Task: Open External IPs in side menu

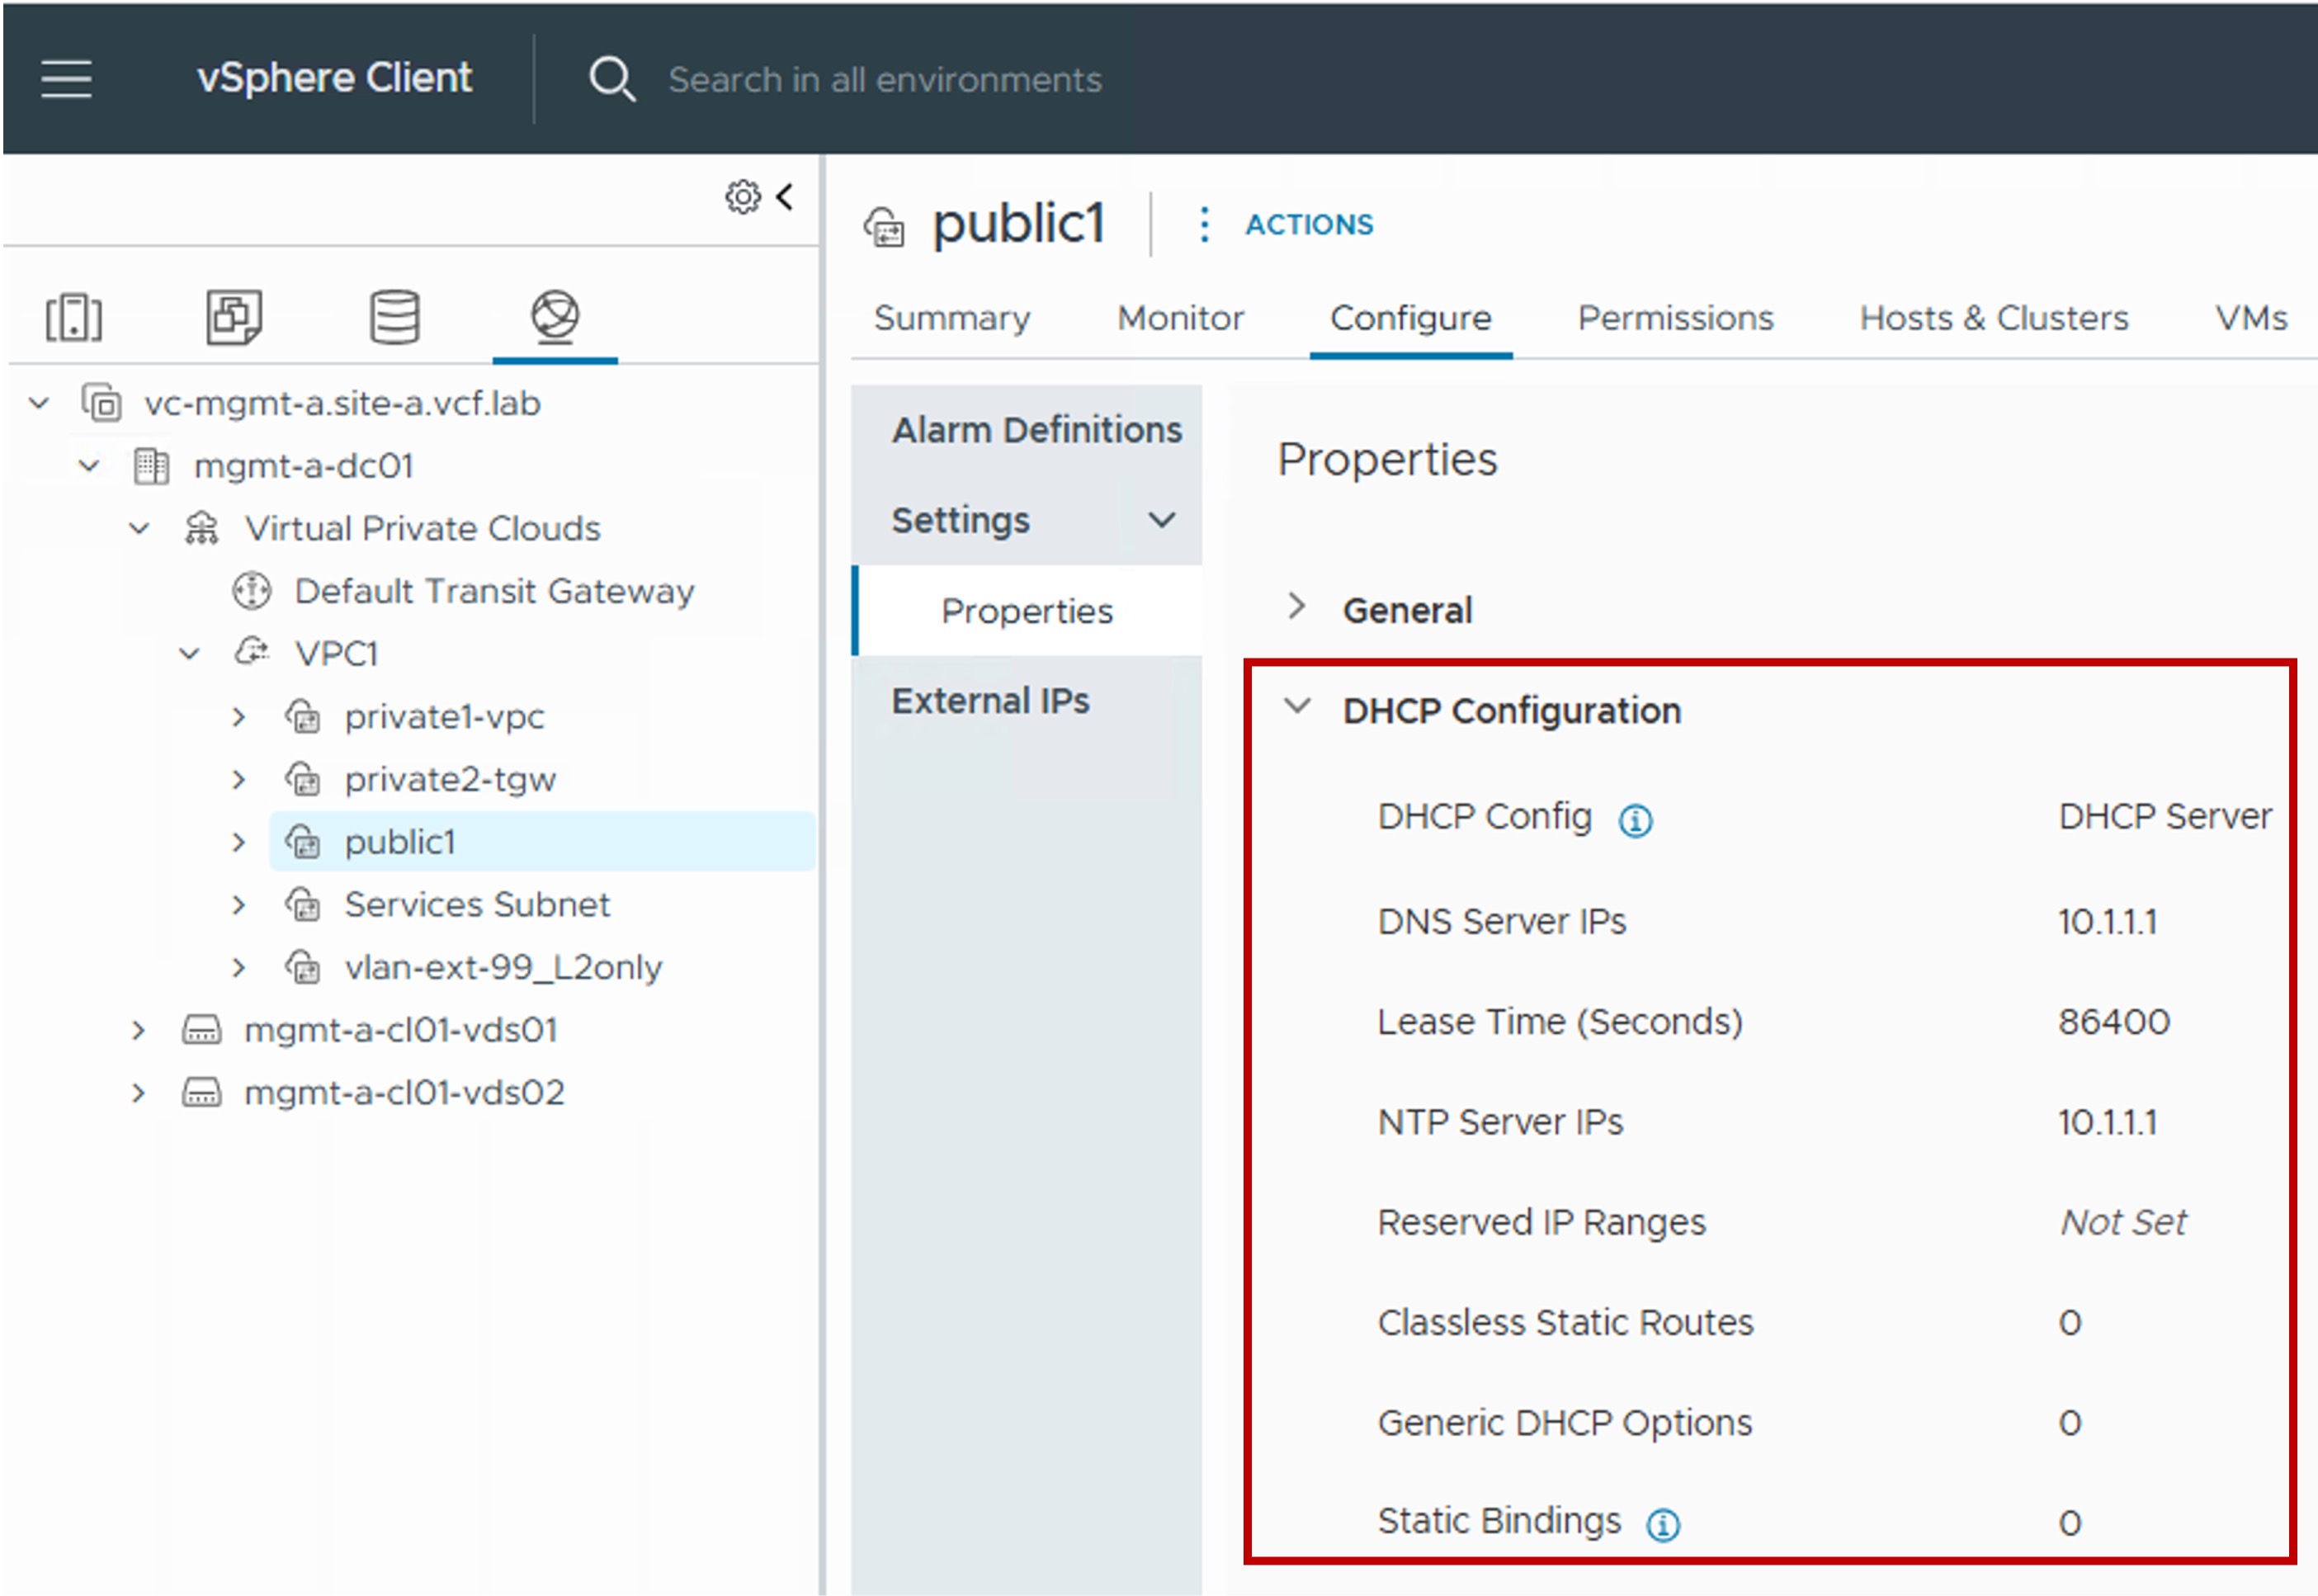Action: 990,701
